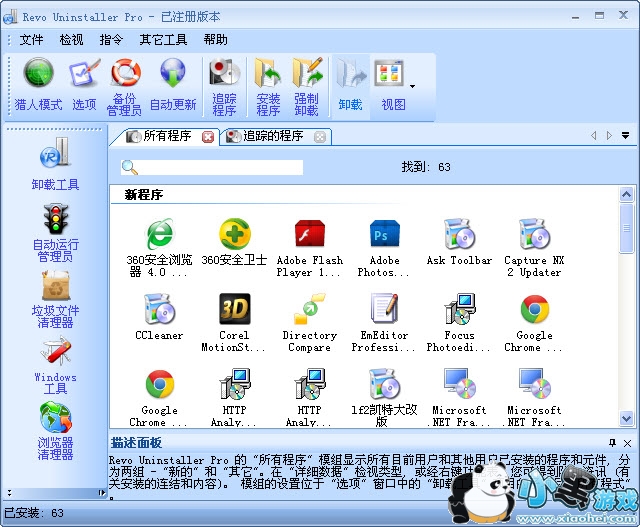Close the All Programs (所有程序) tab
The width and height of the screenshot is (640, 527).
(x=208, y=137)
